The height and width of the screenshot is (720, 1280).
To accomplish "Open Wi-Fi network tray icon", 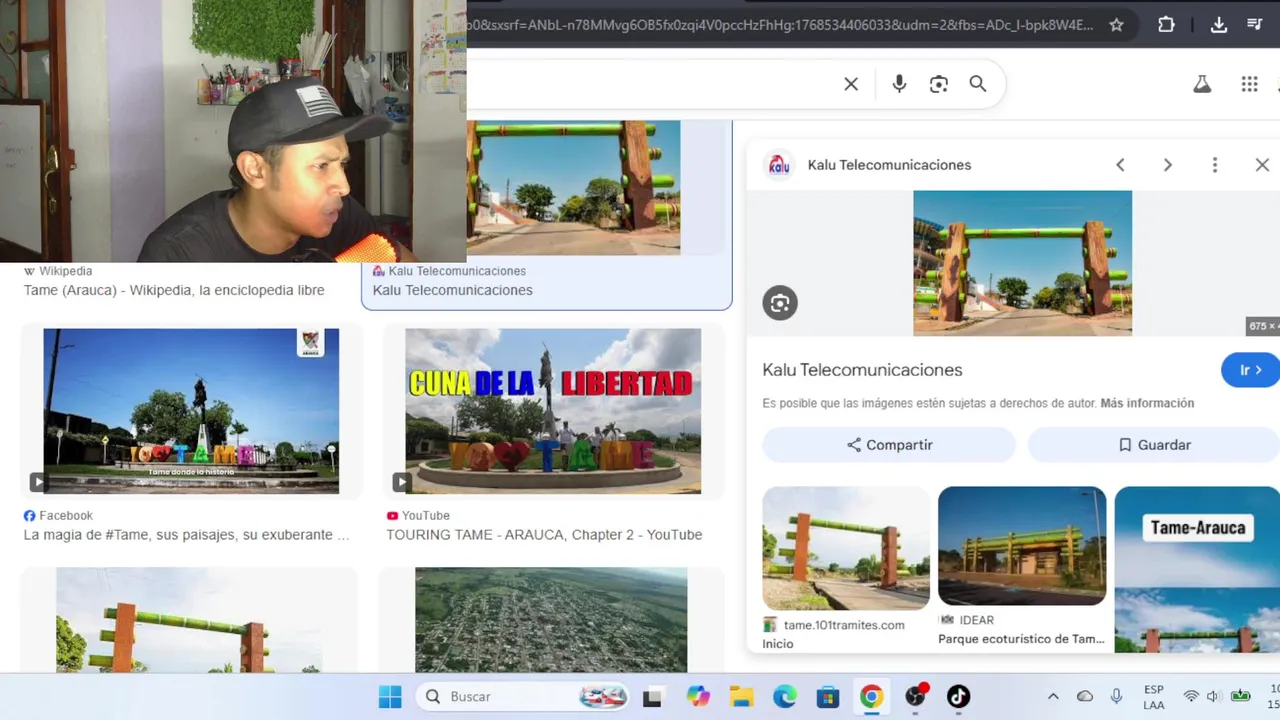I will pyautogui.click(x=1191, y=697).
